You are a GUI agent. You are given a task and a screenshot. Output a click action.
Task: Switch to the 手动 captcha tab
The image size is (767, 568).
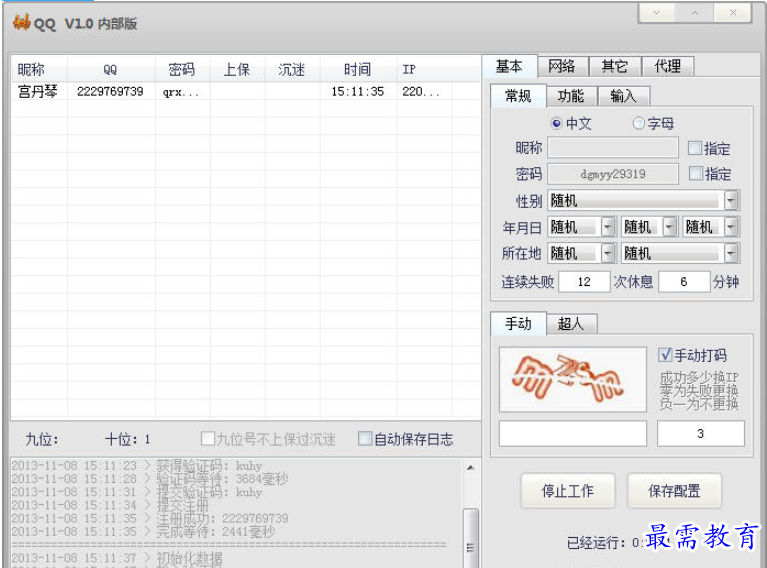[518, 323]
